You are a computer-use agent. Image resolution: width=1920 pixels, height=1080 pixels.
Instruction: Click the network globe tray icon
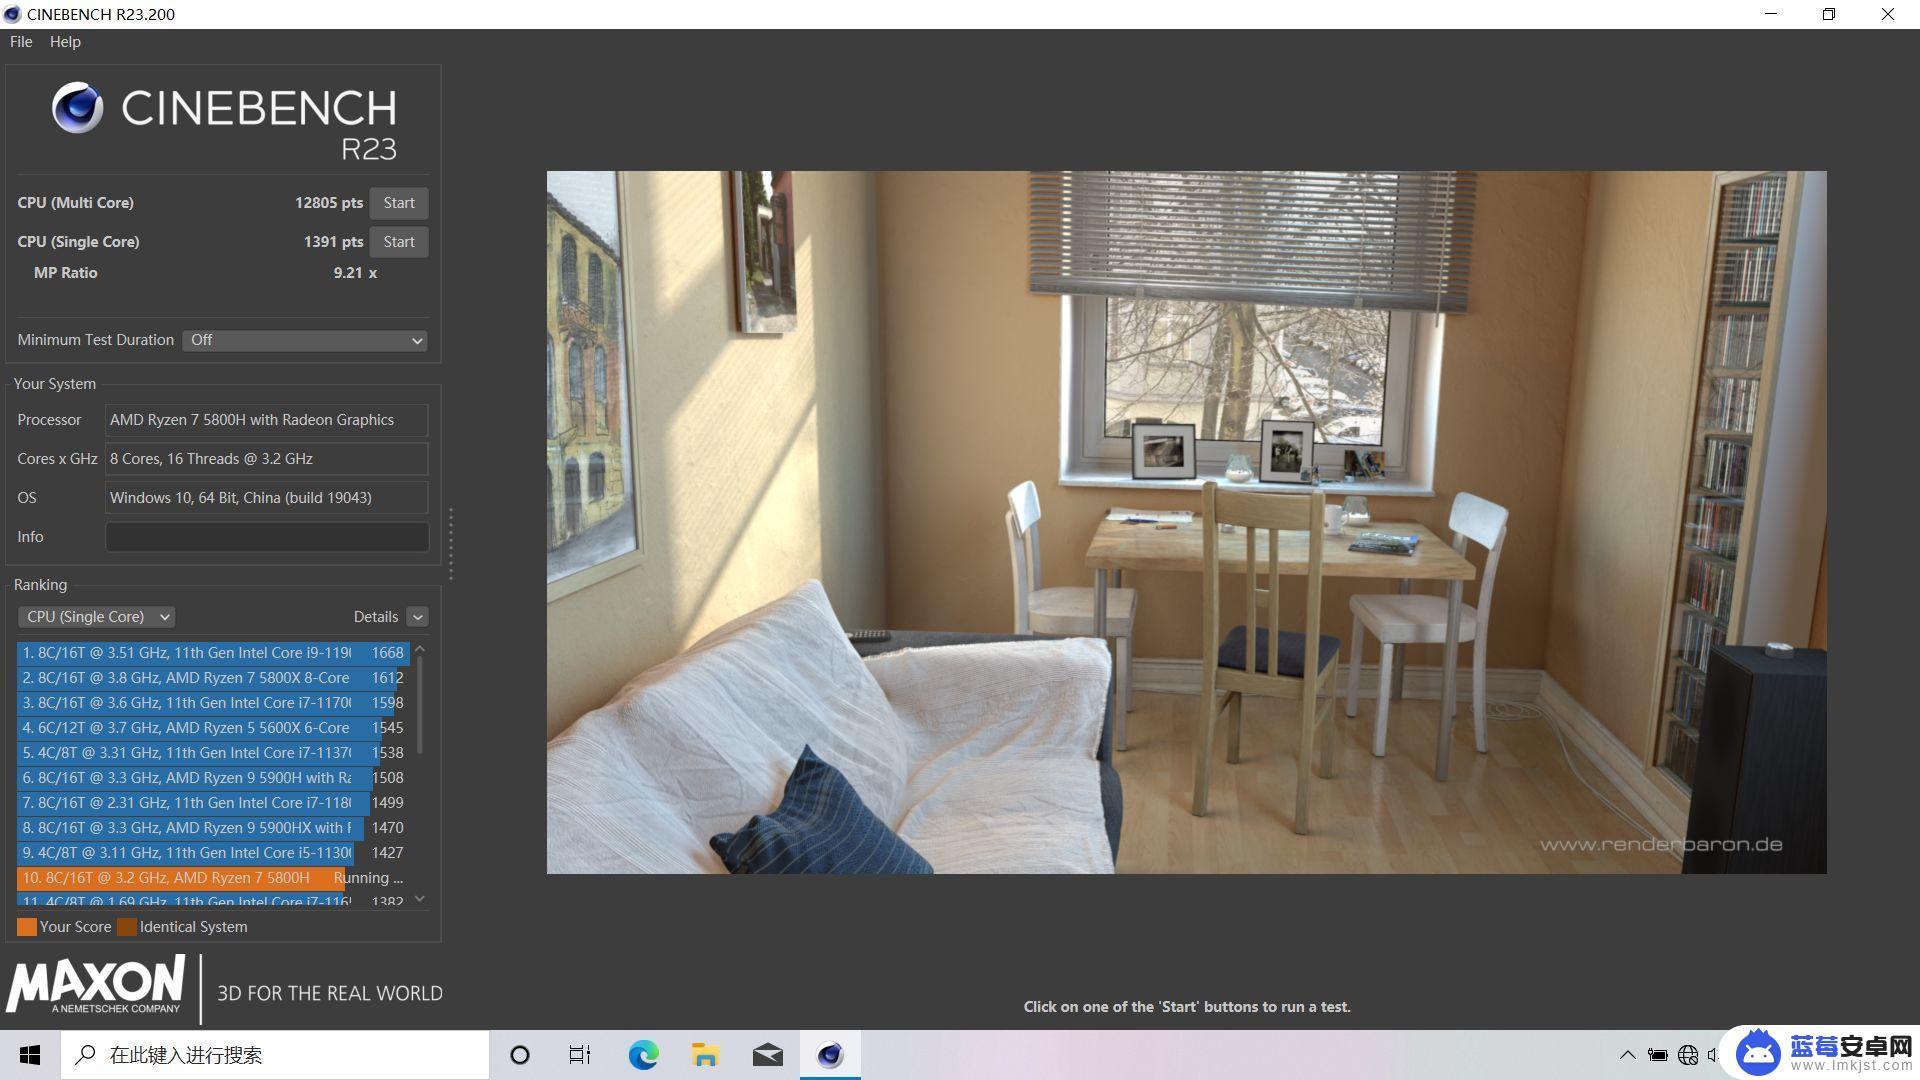pyautogui.click(x=1688, y=1055)
